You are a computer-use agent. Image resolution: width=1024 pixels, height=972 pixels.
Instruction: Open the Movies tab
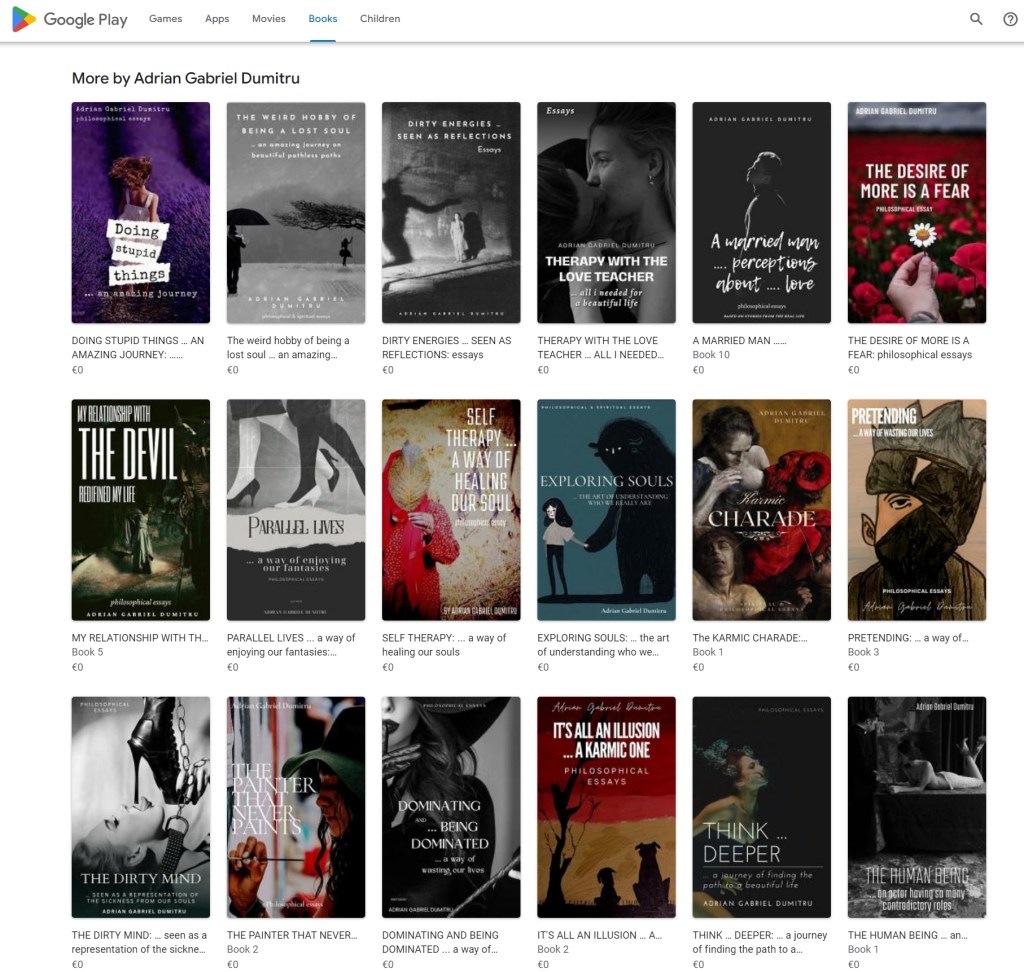point(268,19)
